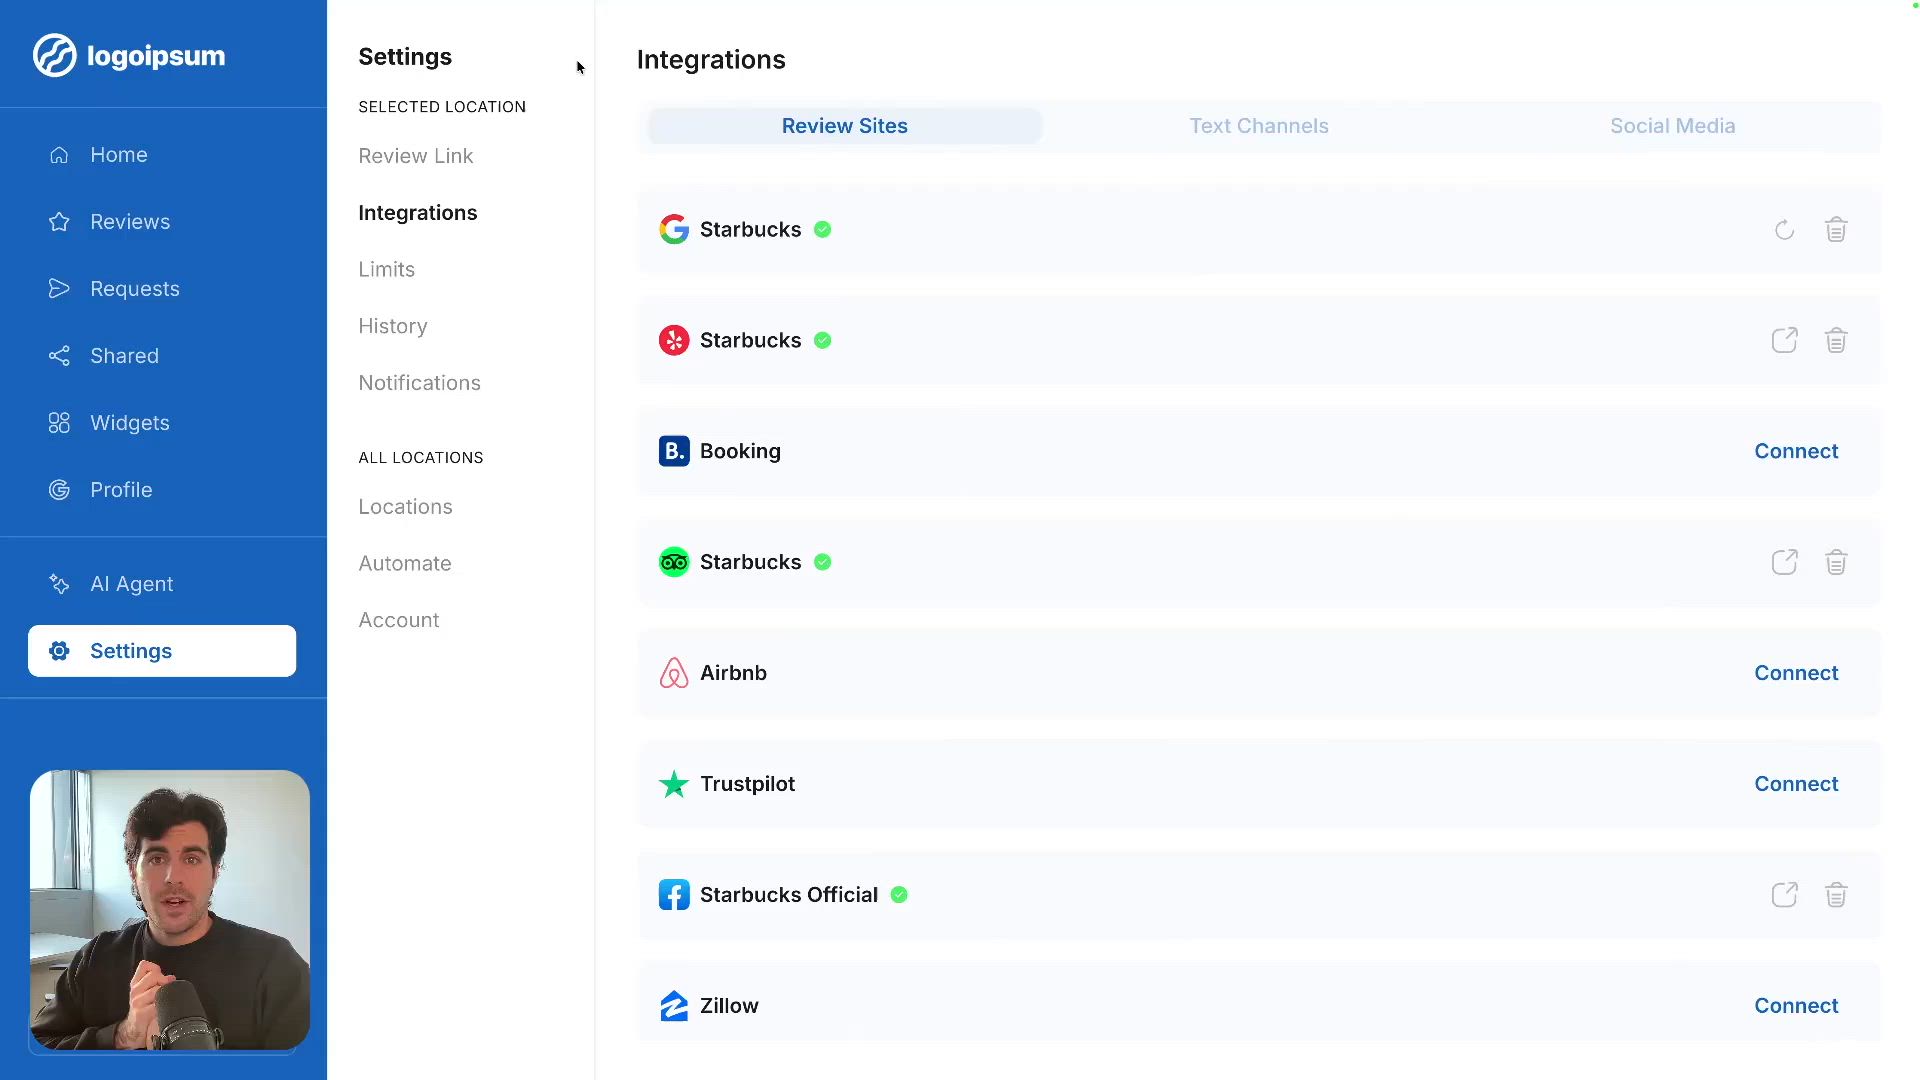Connect the Trustpilot integration
The width and height of the screenshot is (1920, 1080).
pos(1796,784)
